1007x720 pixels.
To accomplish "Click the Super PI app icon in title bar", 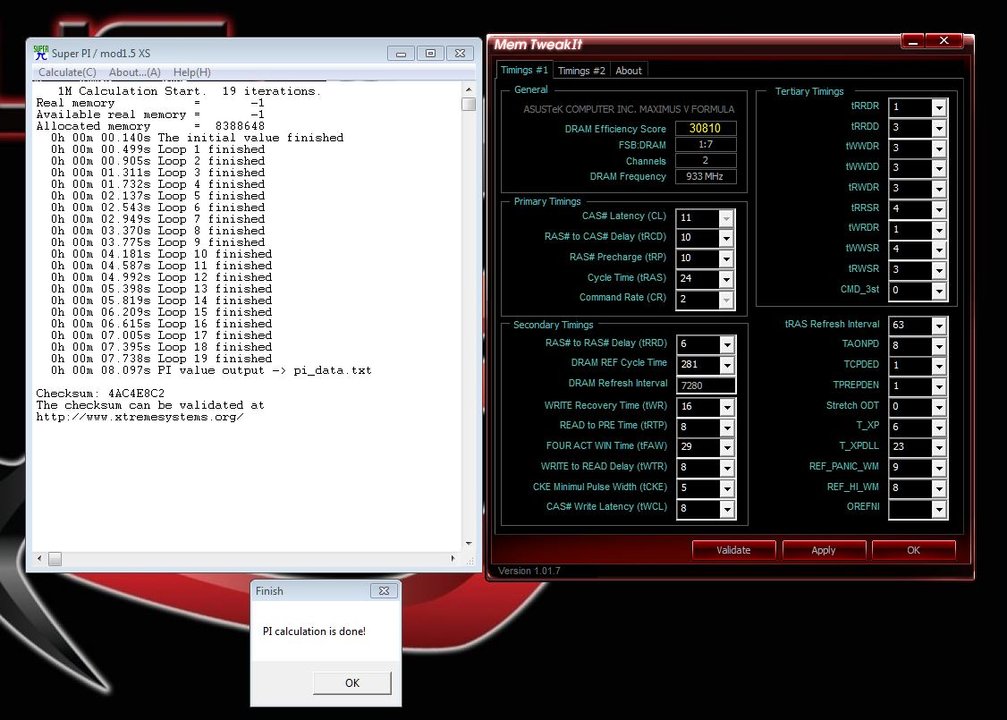I will tap(41, 53).
